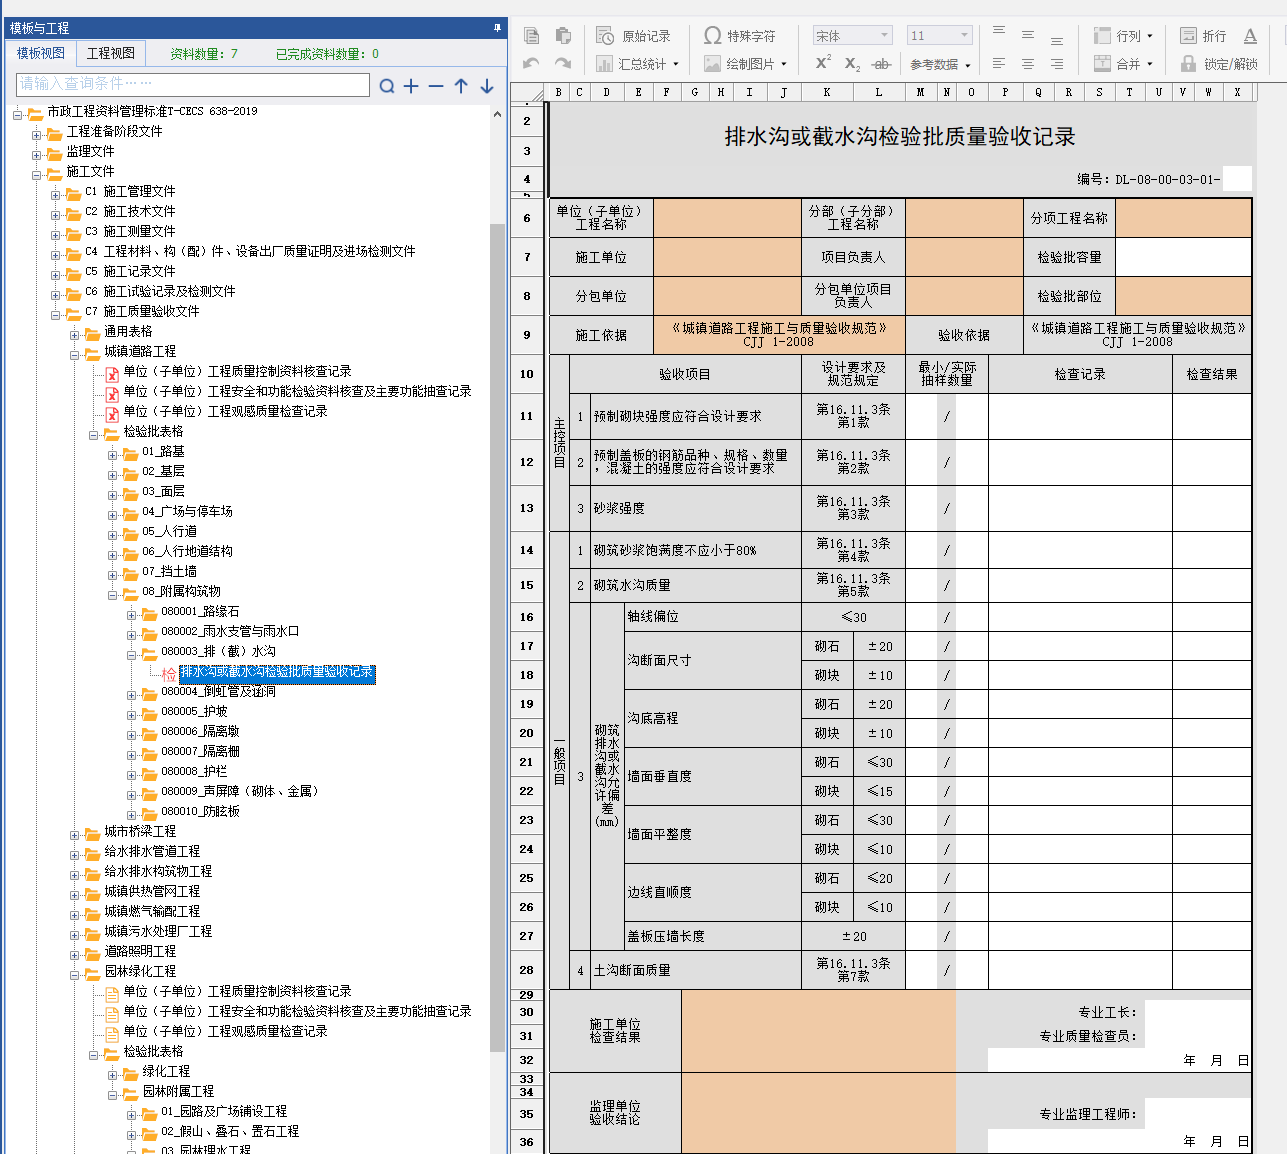Expand the 01_路基 folder

tap(113, 455)
